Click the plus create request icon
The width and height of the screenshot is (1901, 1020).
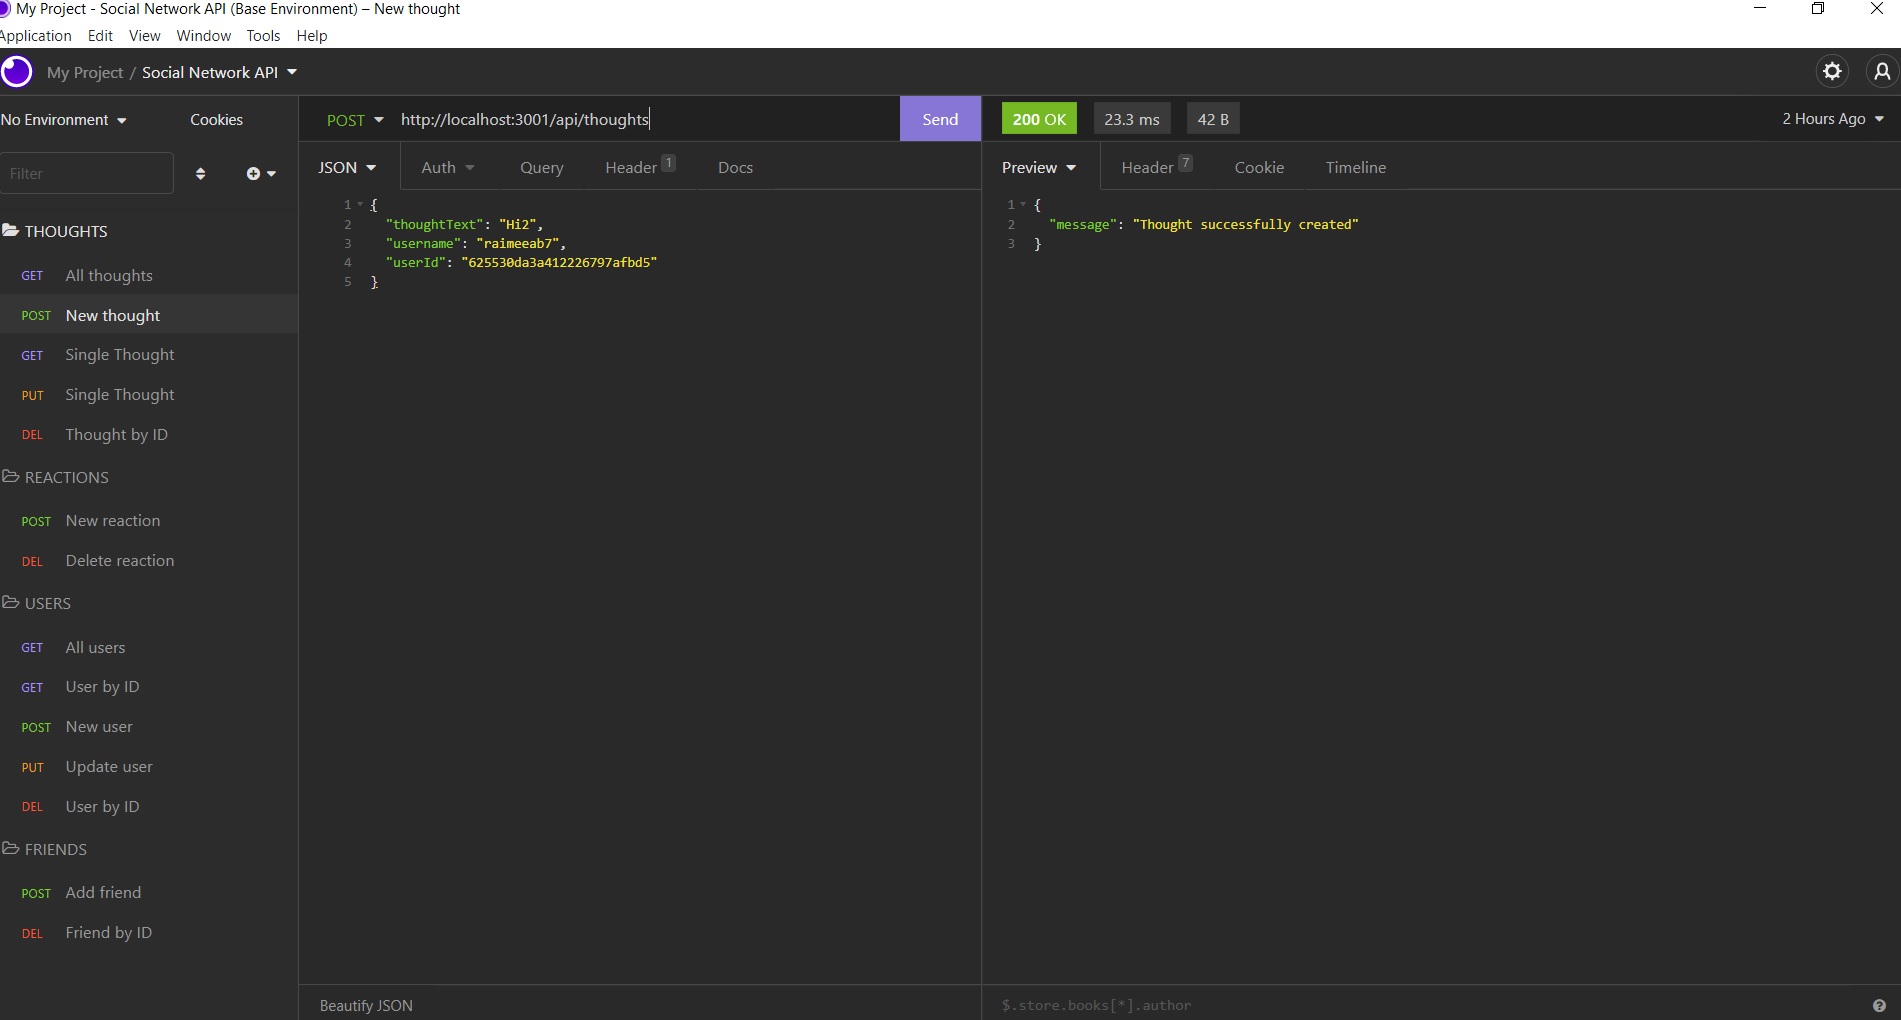click(261, 174)
